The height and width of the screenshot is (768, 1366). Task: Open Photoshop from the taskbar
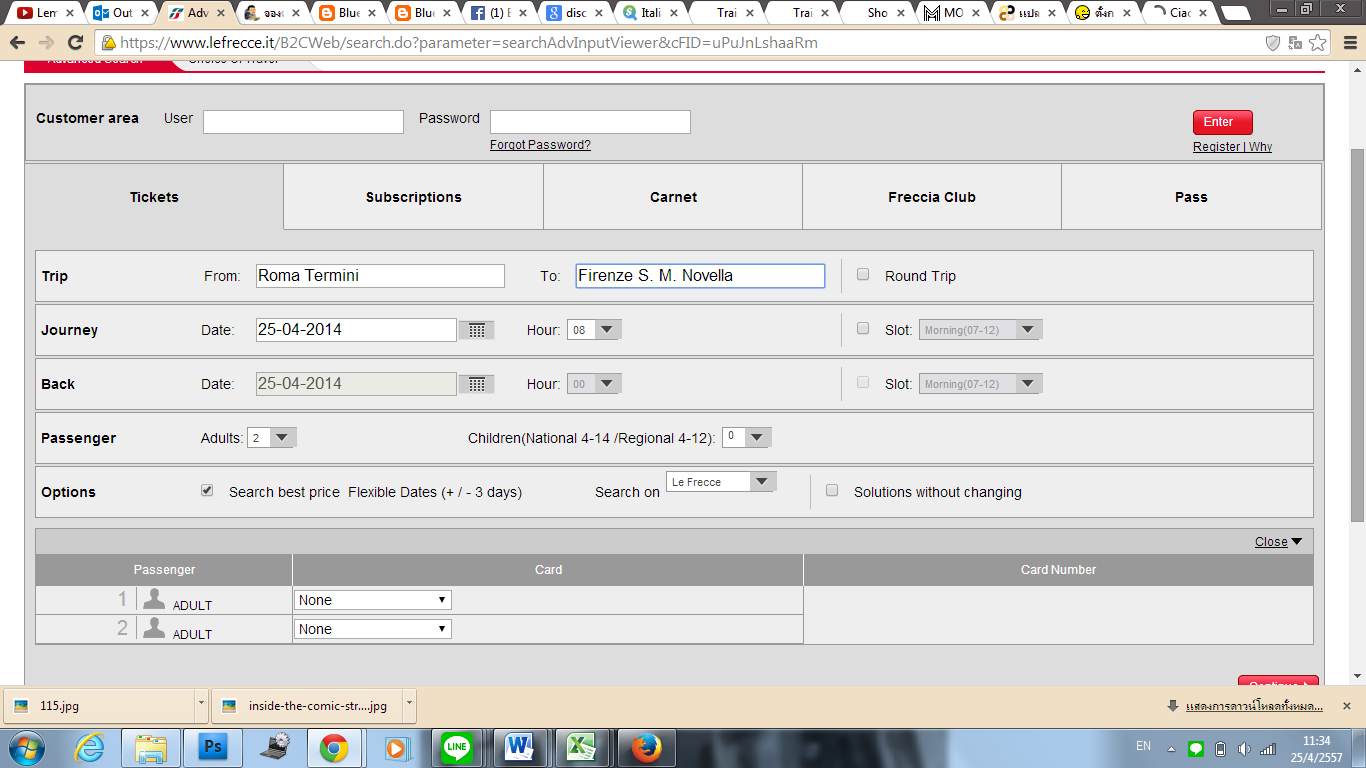coord(213,747)
